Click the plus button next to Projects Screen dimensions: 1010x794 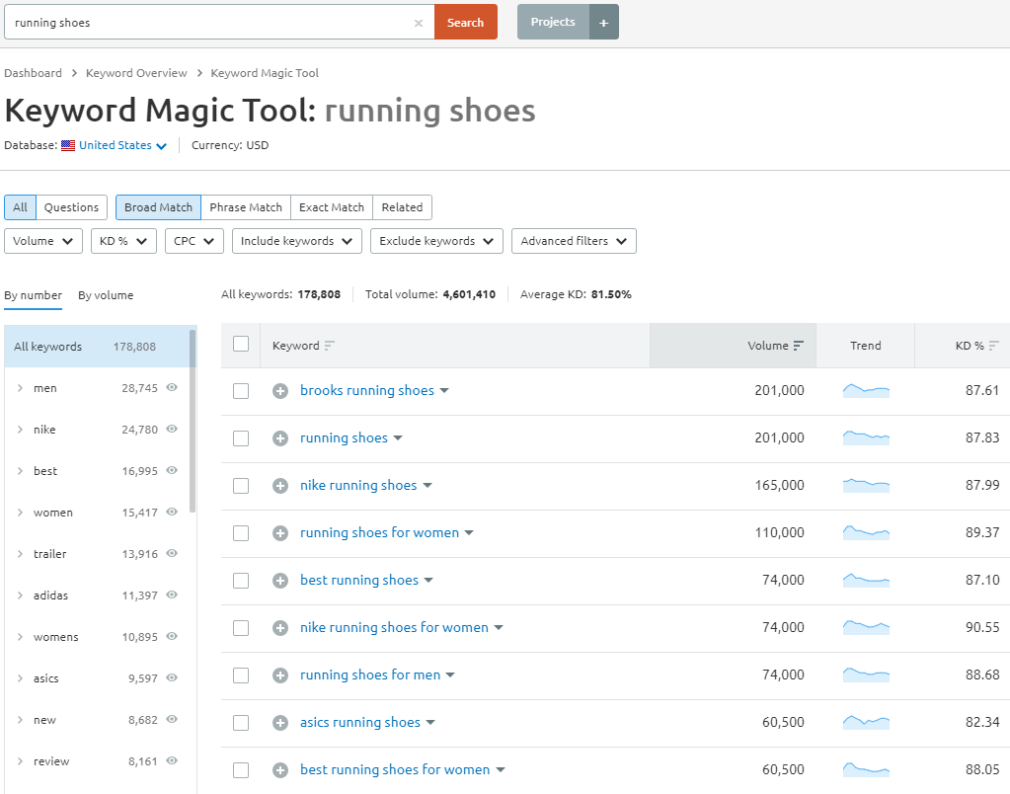pos(604,22)
